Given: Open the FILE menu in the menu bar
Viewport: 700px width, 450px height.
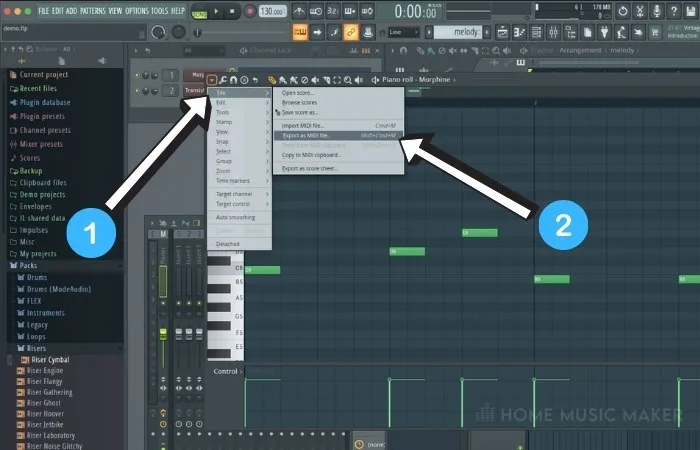Looking at the screenshot, I should point(44,11).
